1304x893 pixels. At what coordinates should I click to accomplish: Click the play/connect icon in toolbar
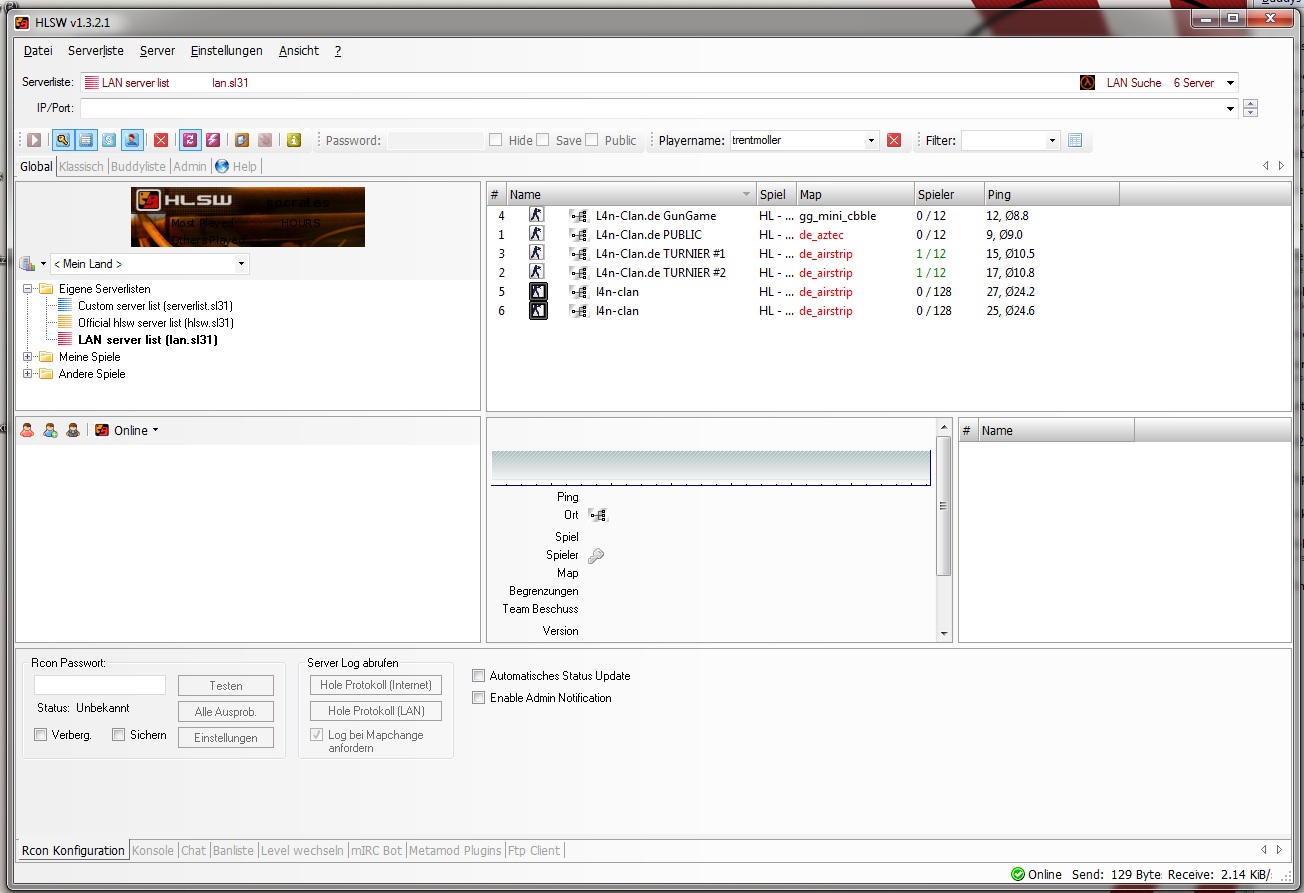coord(34,141)
